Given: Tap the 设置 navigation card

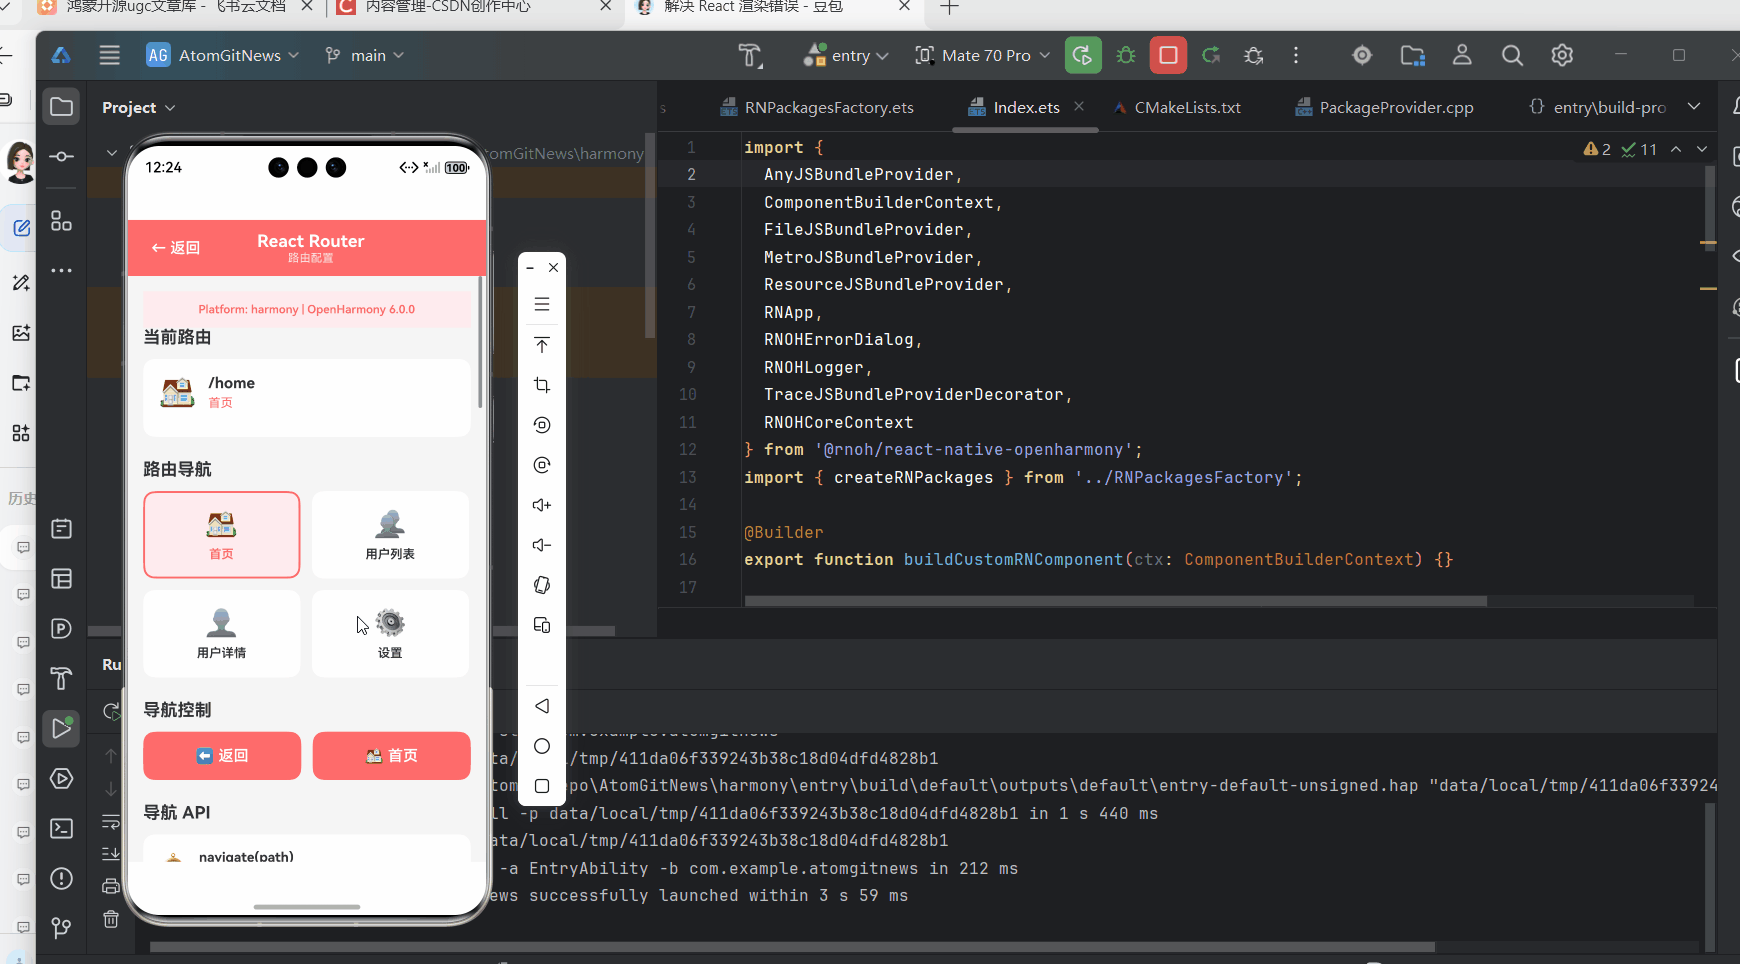Looking at the screenshot, I should tap(390, 634).
